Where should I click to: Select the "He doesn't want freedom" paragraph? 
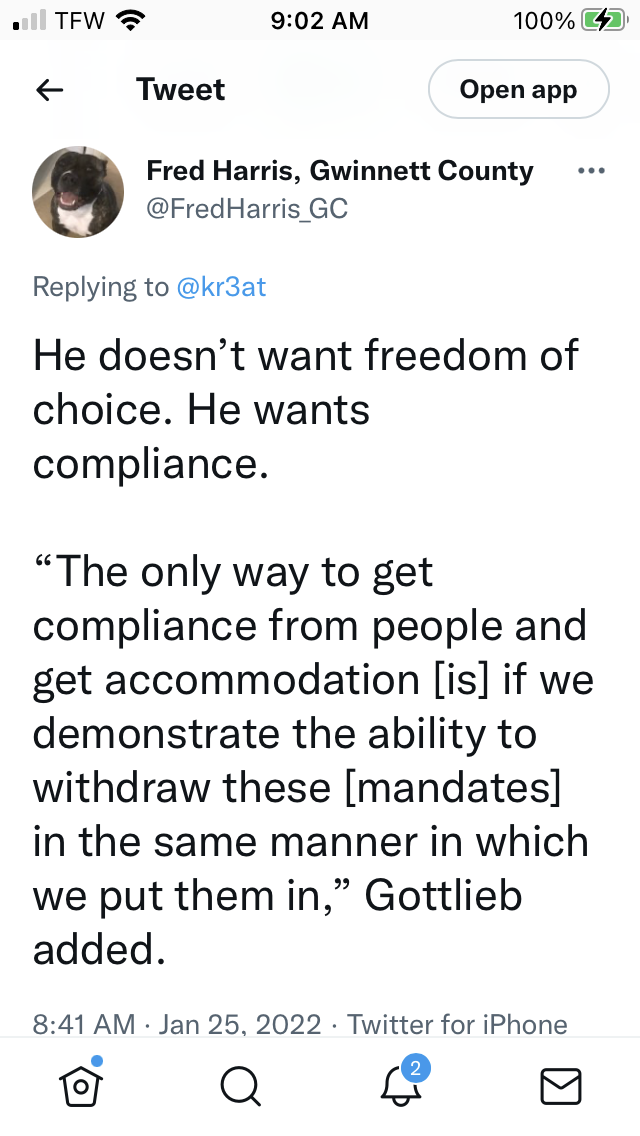point(305,410)
